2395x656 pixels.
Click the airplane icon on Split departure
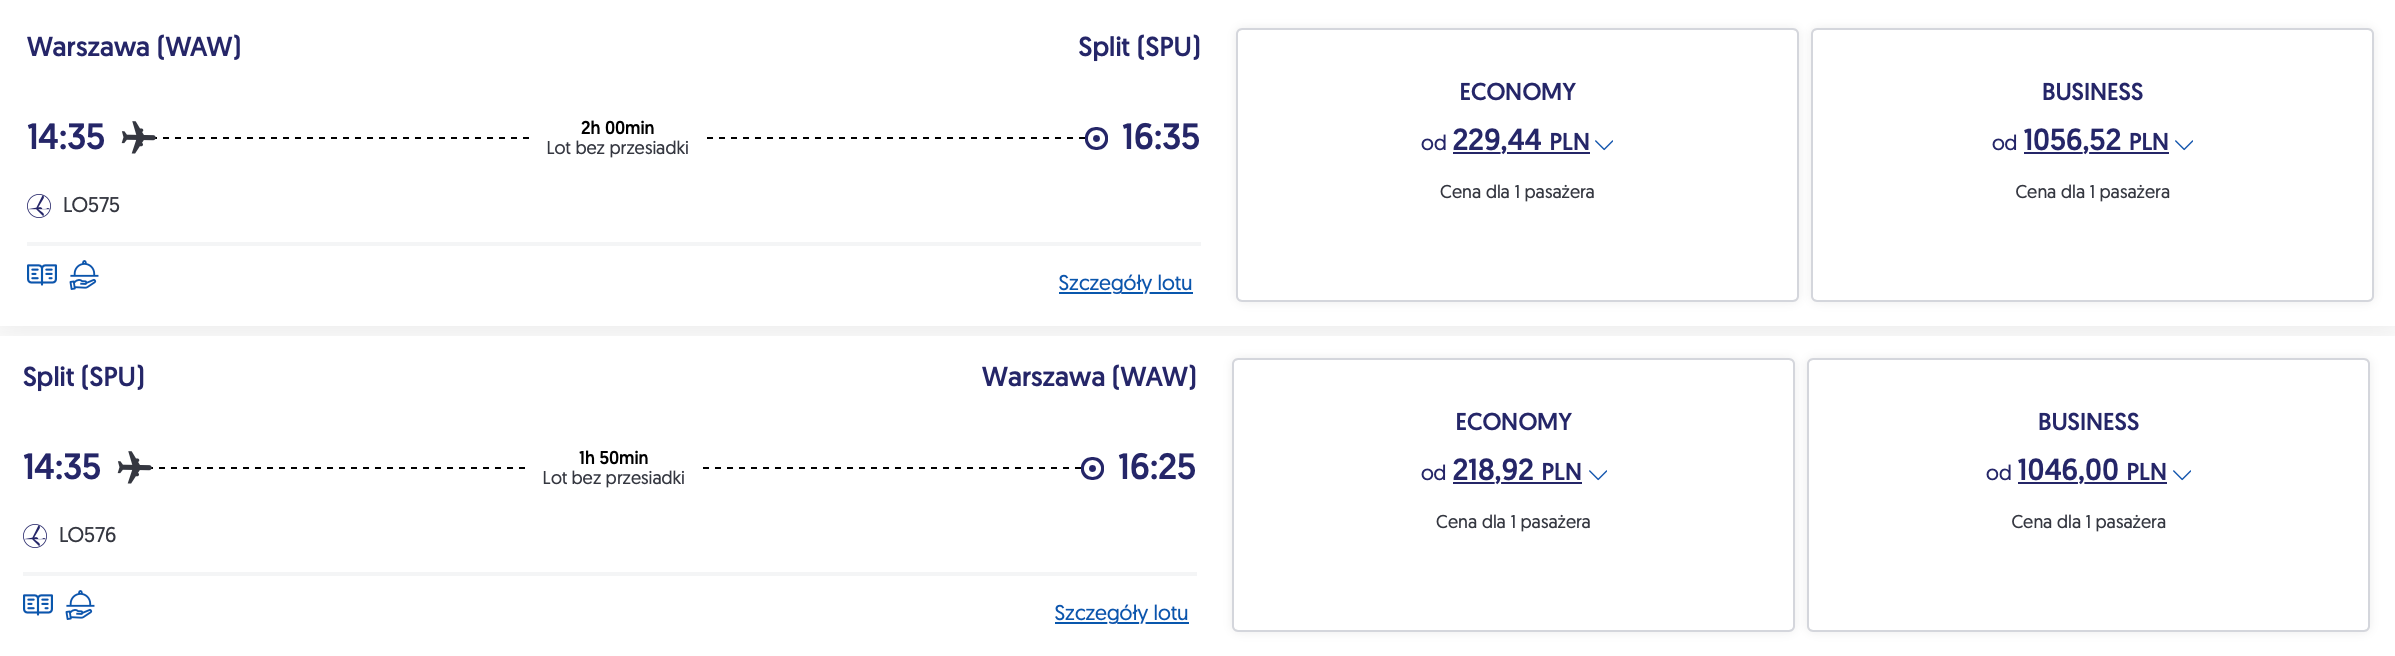135,467
